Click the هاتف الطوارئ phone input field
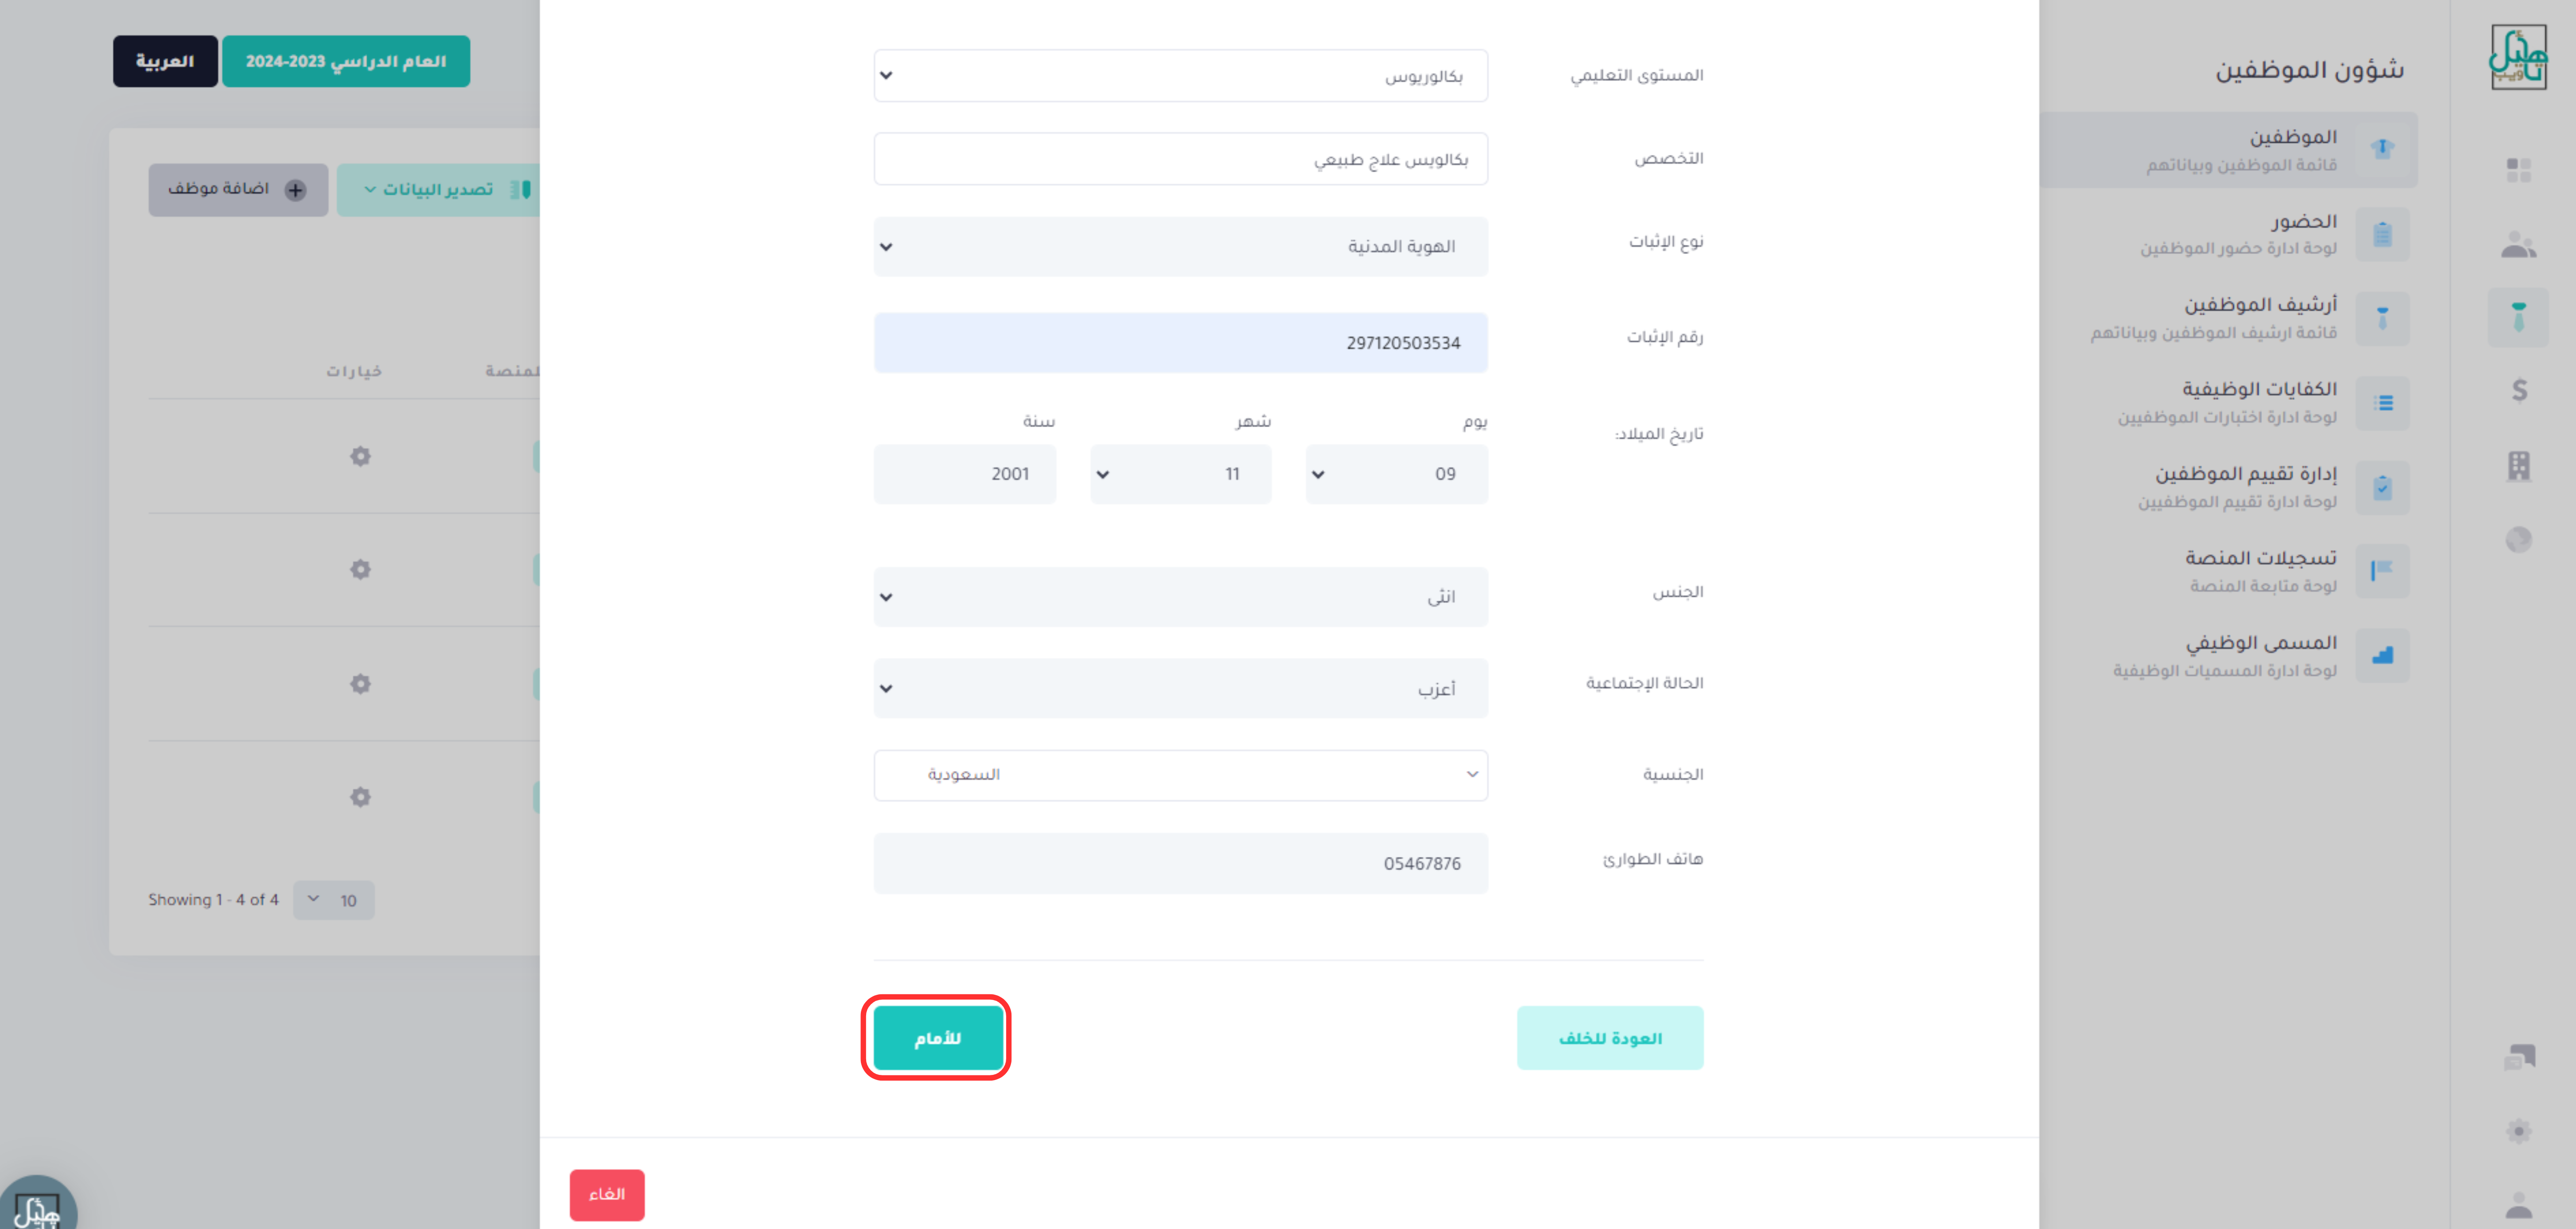 pyautogui.click(x=1180, y=864)
